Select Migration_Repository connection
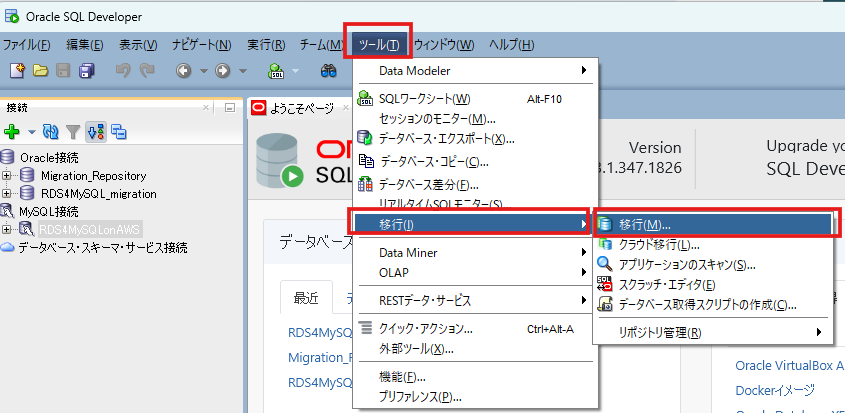 [93, 176]
